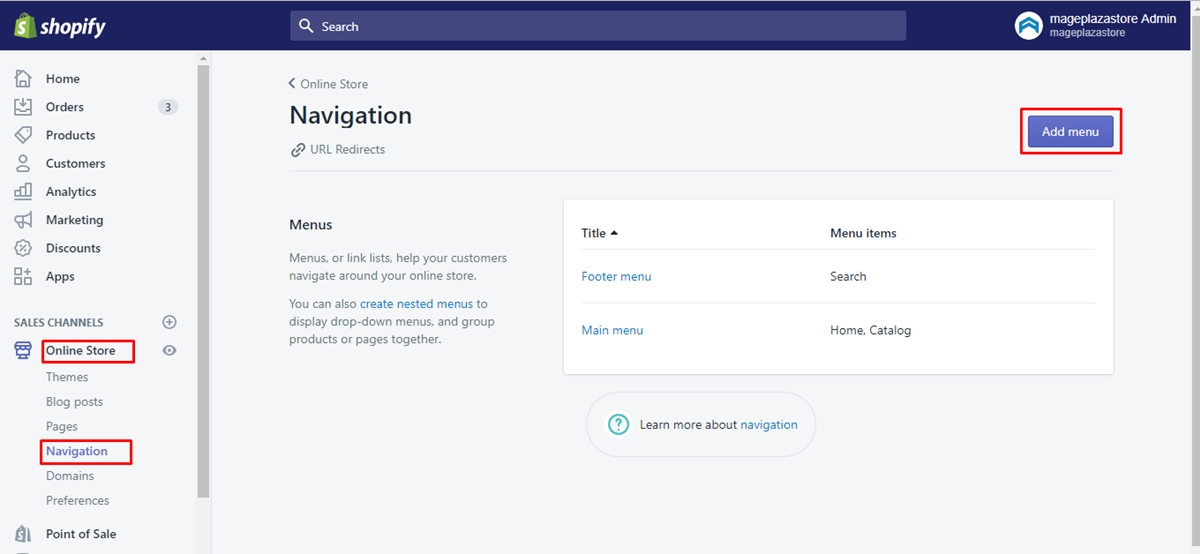Follow the create nested menus link
This screenshot has height=554, width=1200.
416,304
